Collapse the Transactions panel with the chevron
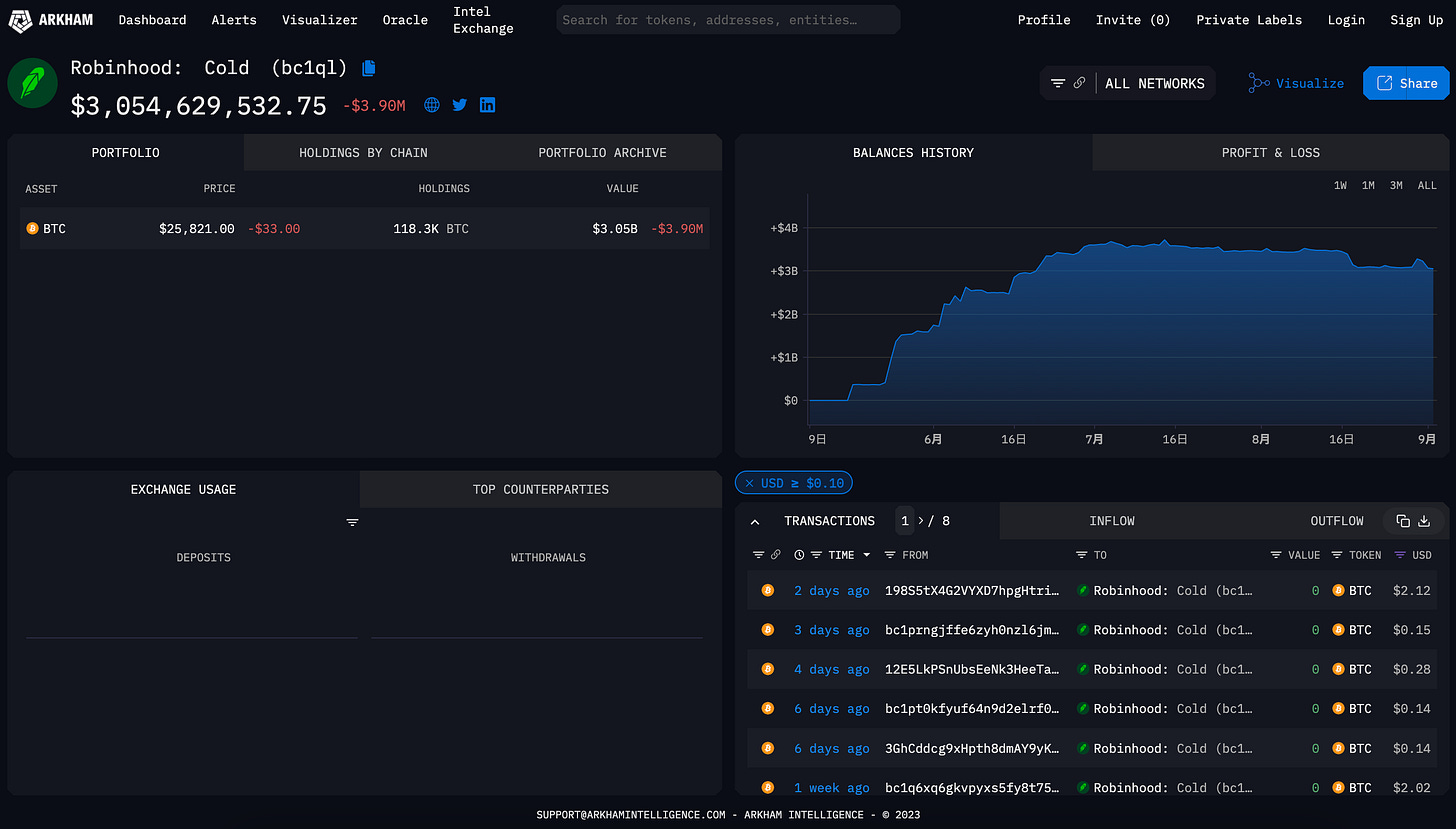 (755, 522)
